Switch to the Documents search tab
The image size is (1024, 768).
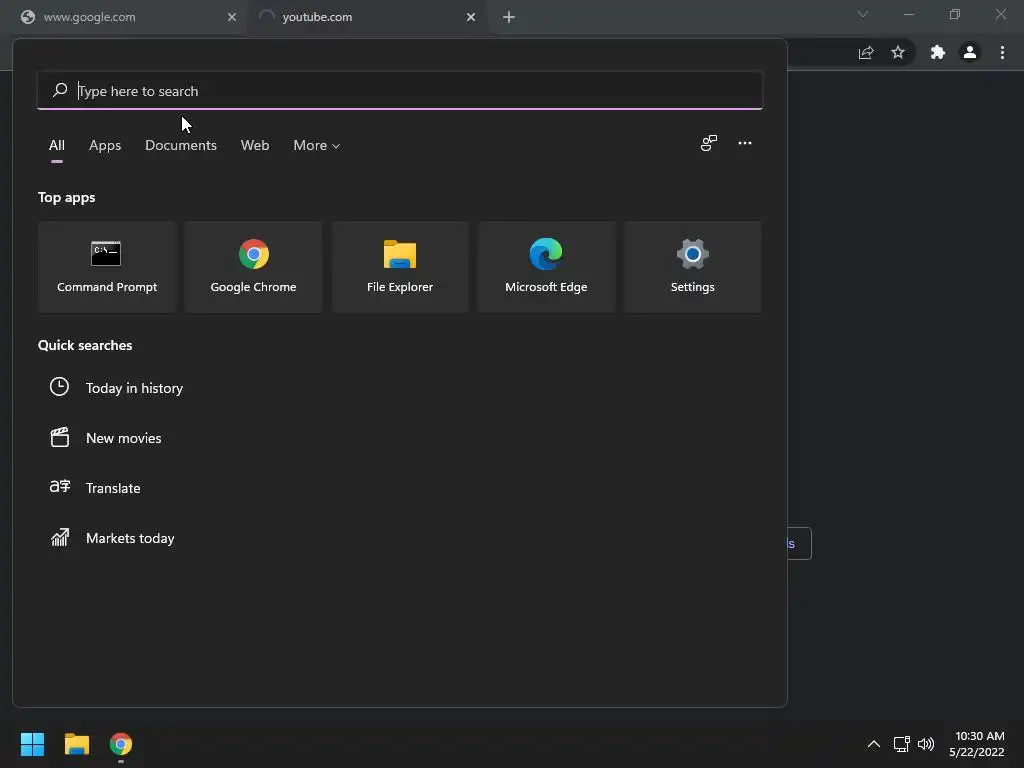click(x=181, y=146)
